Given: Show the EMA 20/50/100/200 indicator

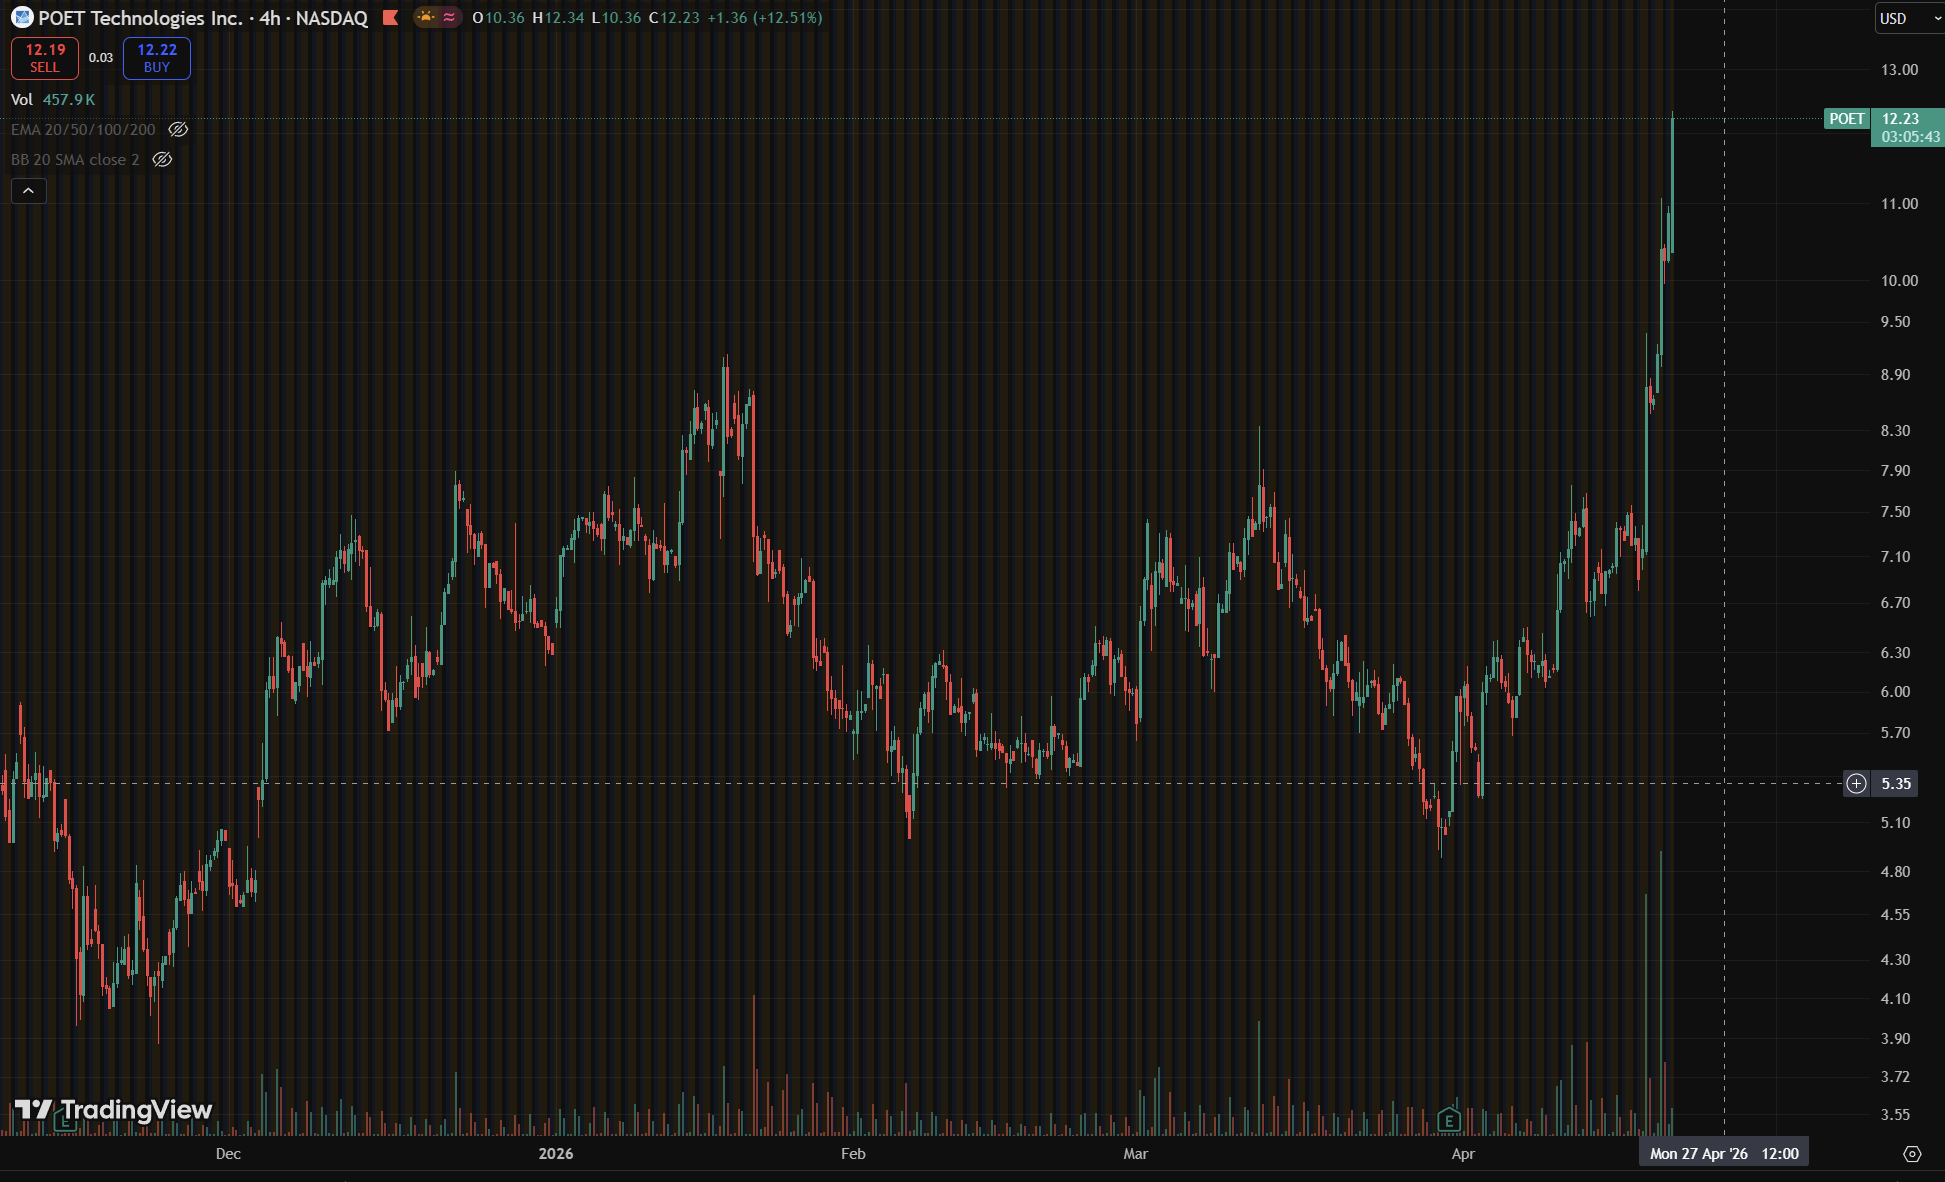Looking at the screenshot, I should coord(178,130).
